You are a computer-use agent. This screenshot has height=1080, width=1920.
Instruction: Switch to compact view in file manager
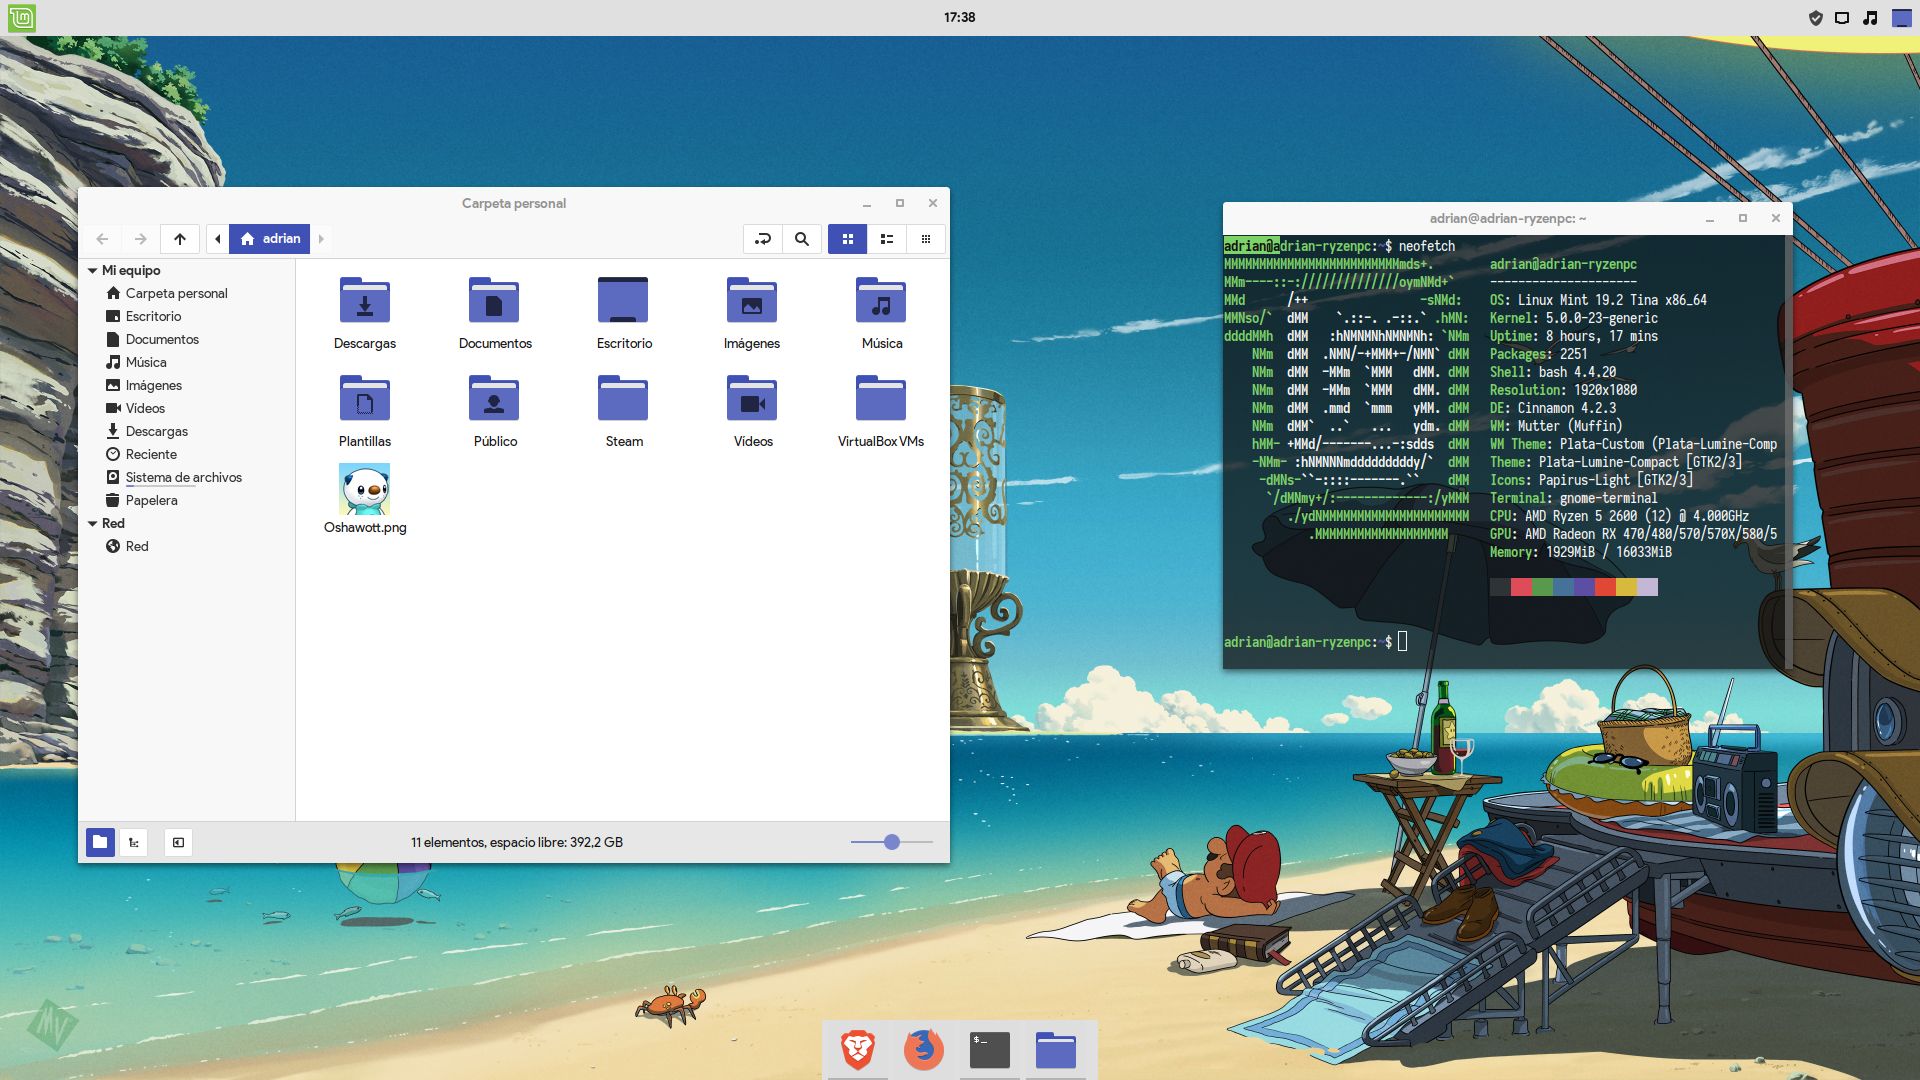tap(926, 239)
